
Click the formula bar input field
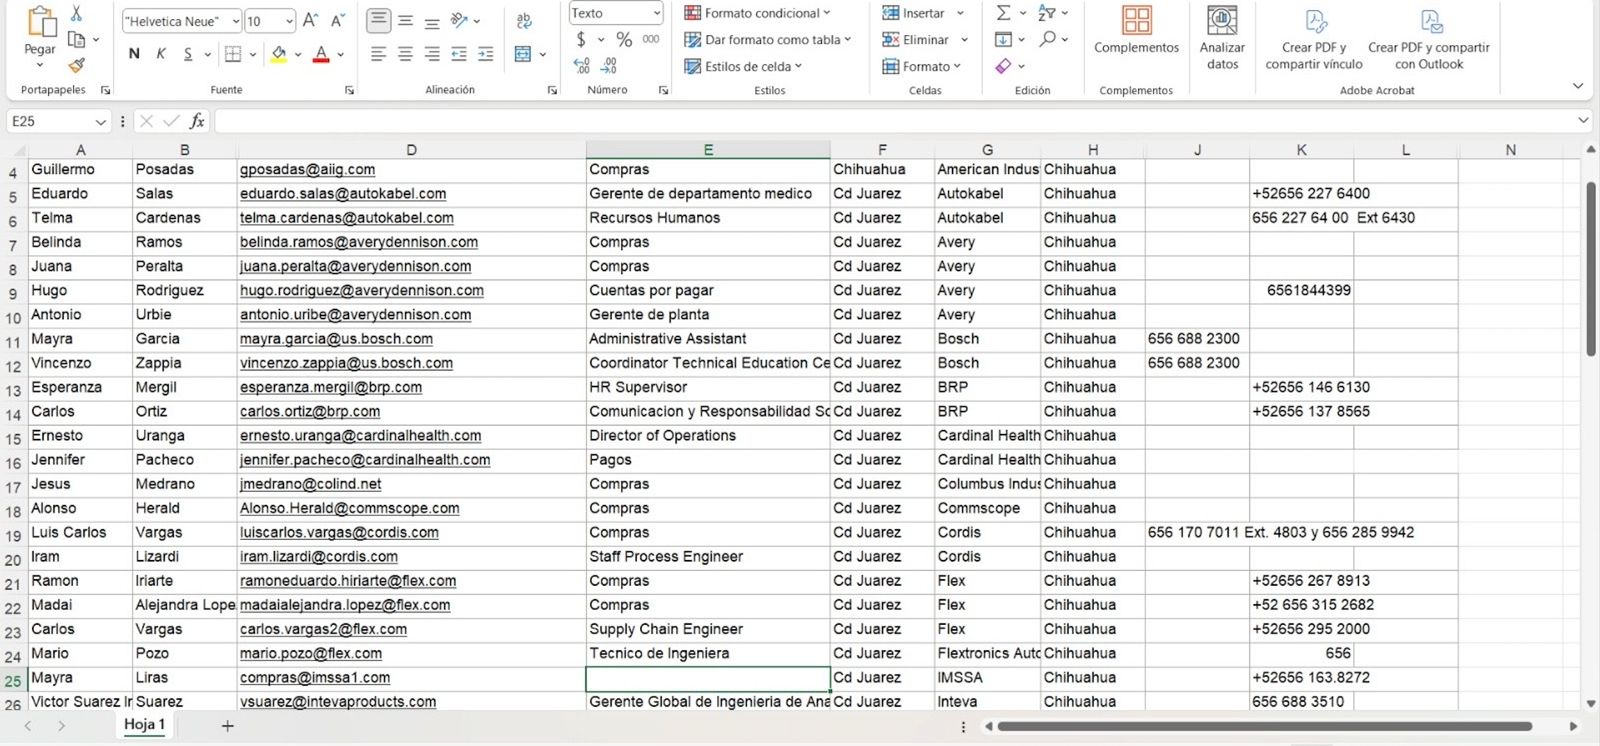click(x=894, y=121)
